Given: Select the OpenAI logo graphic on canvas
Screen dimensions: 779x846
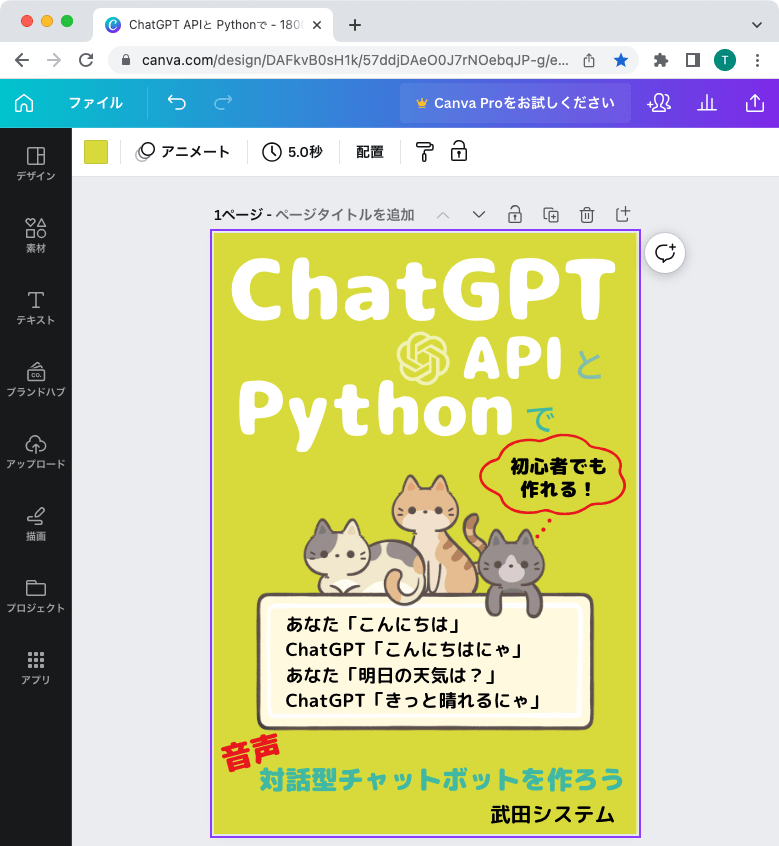Looking at the screenshot, I should [423, 358].
